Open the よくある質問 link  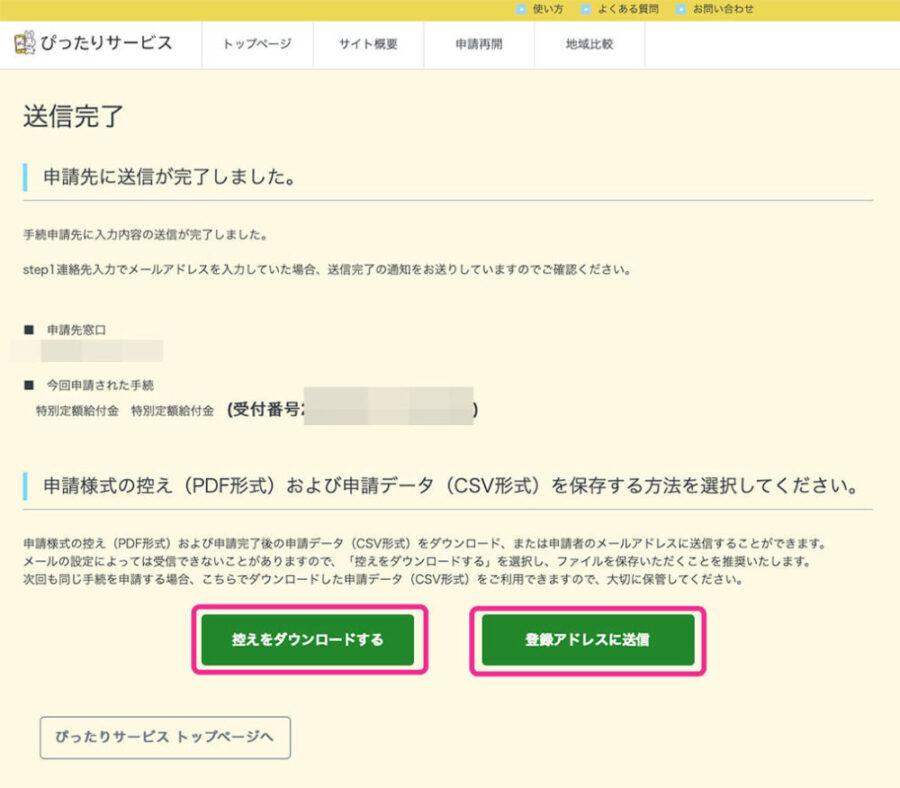point(628,9)
